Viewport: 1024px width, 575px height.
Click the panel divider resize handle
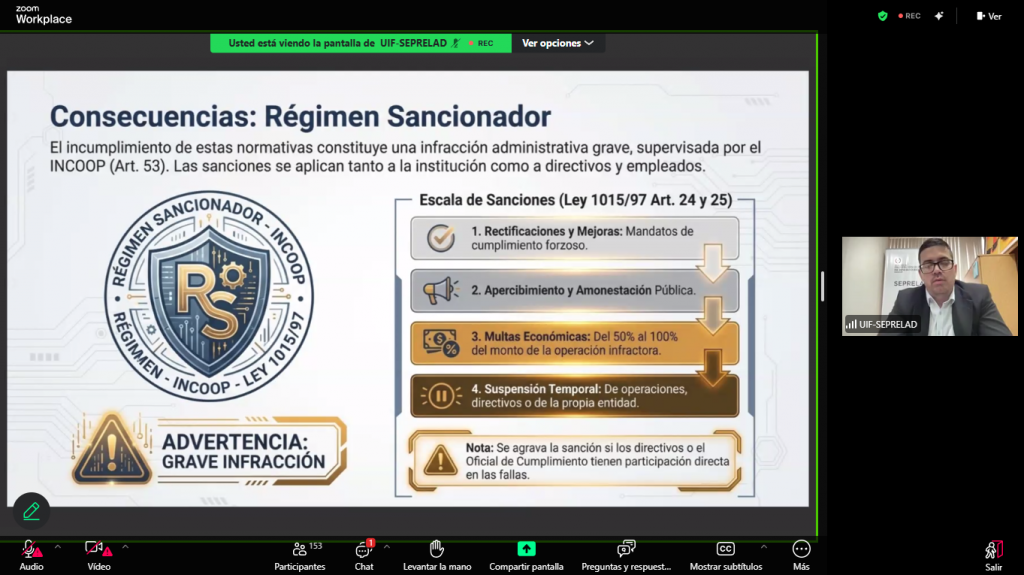tap(823, 287)
